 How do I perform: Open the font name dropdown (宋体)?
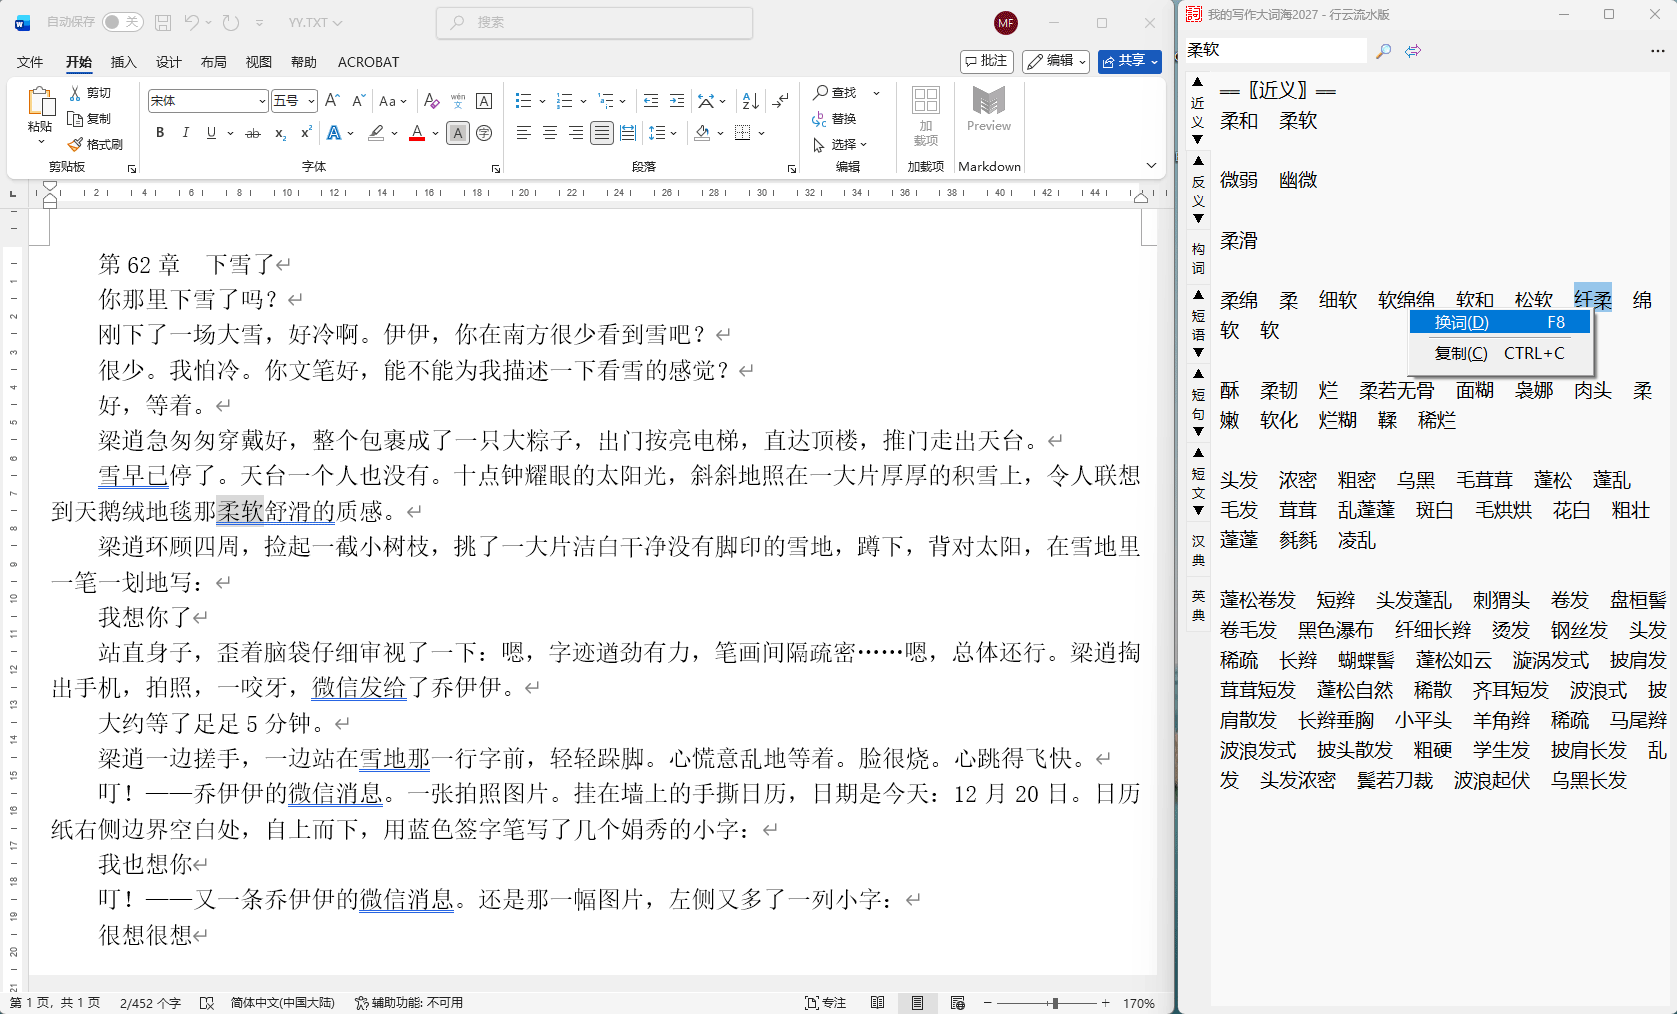(262, 101)
